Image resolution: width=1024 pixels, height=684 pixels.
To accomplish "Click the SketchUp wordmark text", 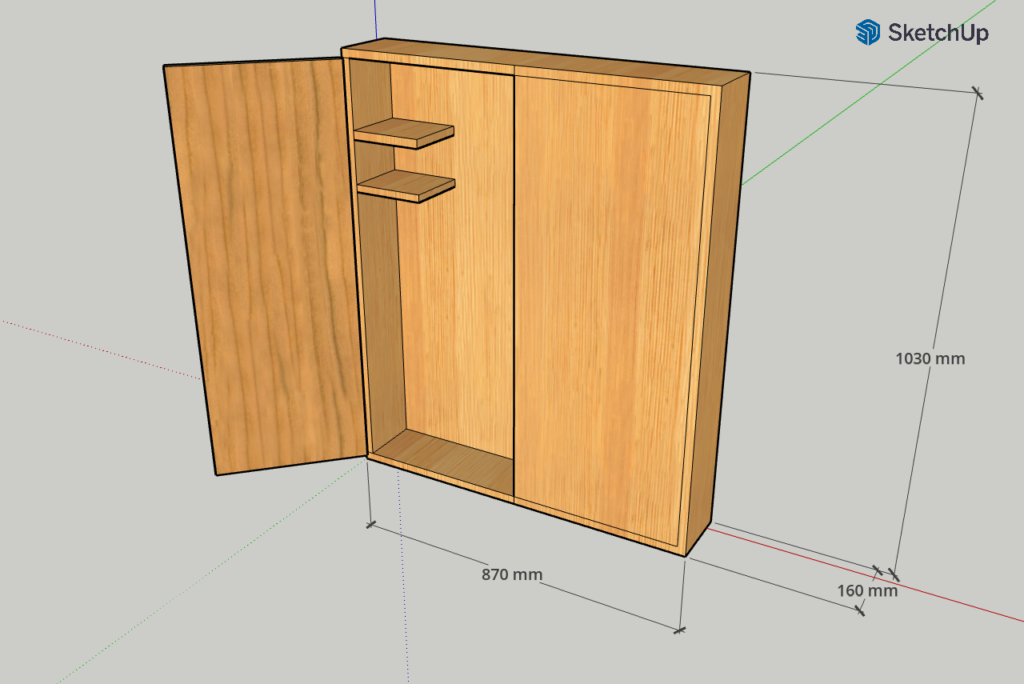I will tap(938, 33).
